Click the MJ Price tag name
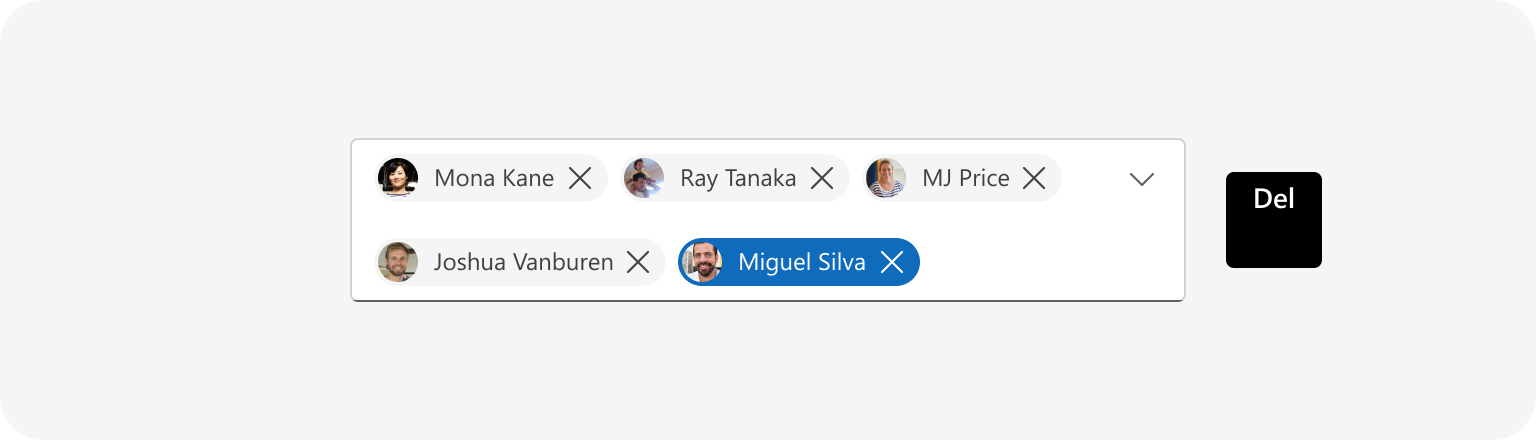This screenshot has width=1536, height=440. [x=966, y=178]
